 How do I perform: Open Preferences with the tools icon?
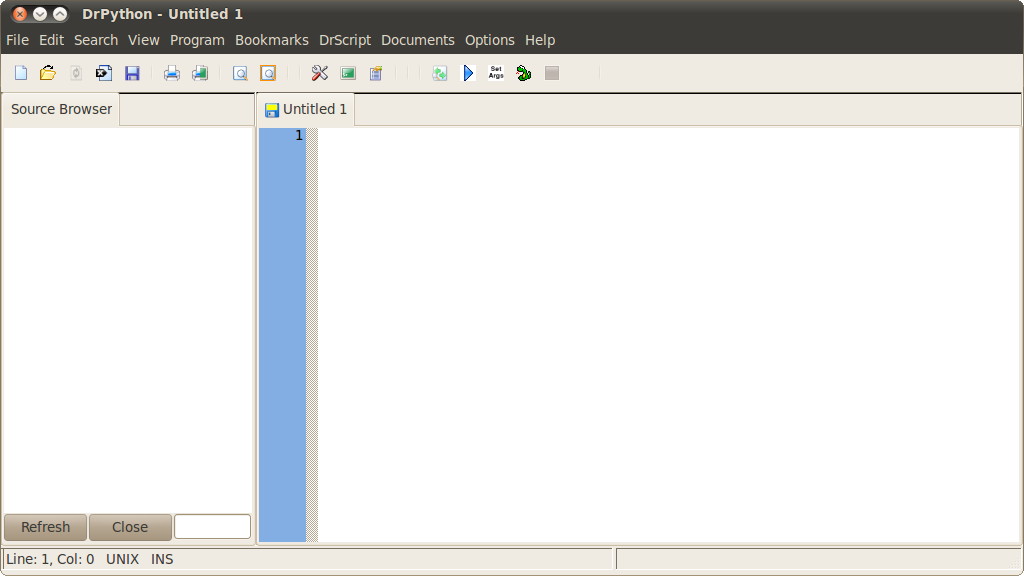[319, 73]
